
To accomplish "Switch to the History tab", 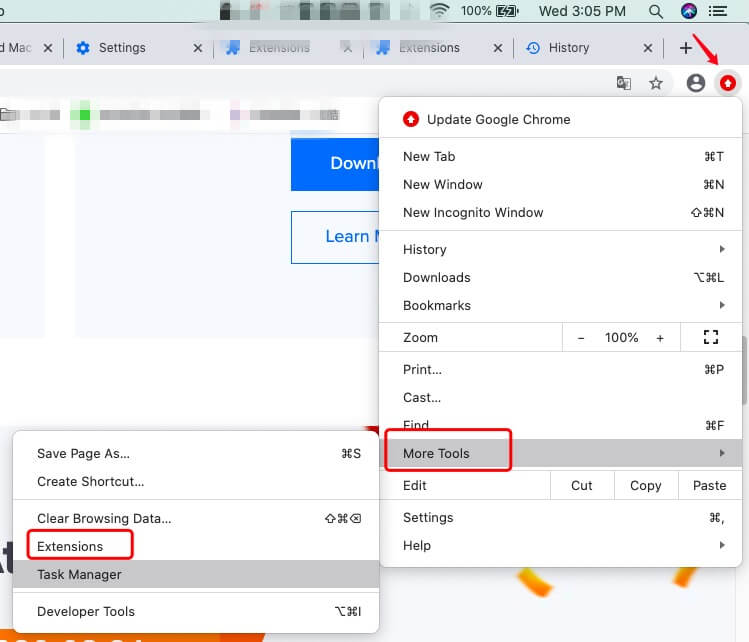I will (568, 48).
